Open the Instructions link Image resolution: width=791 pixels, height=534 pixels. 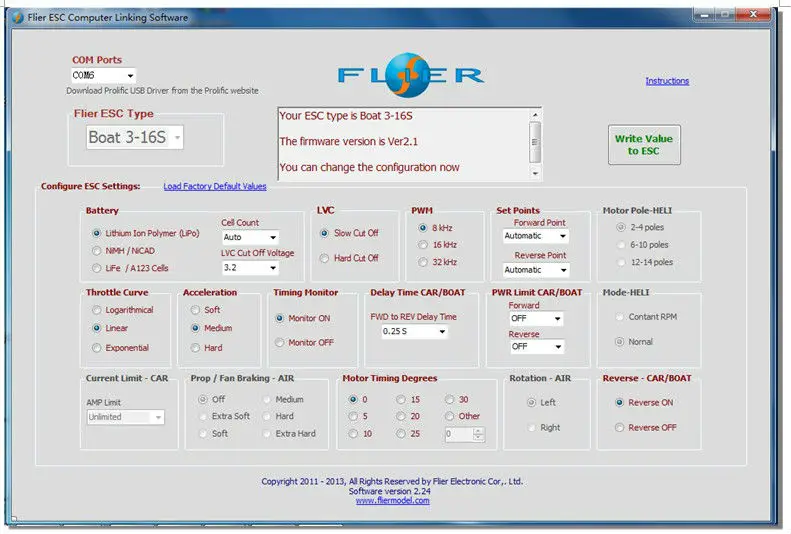click(666, 81)
